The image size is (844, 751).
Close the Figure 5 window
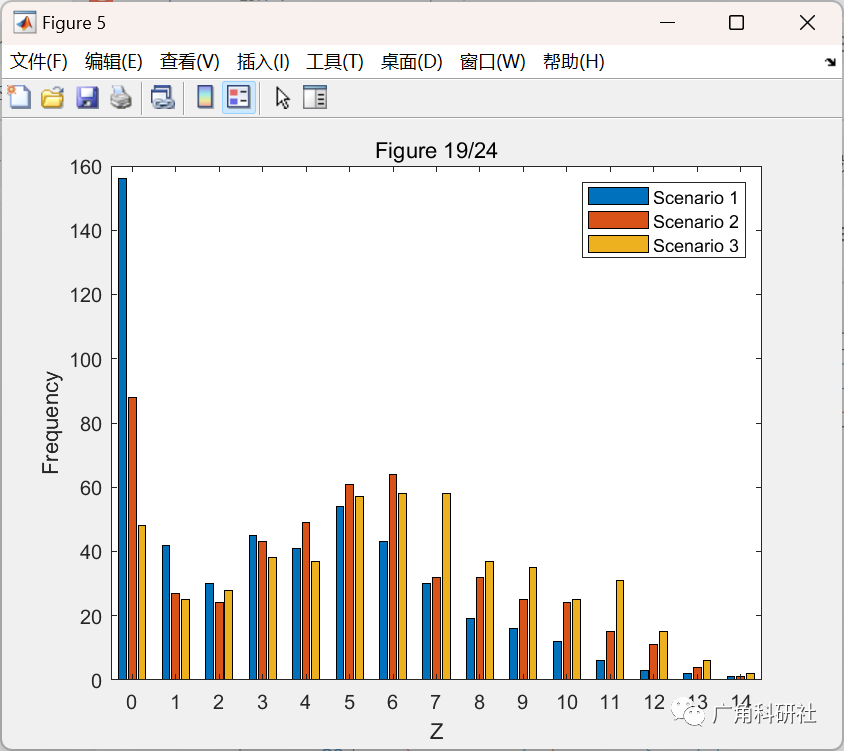(x=807, y=23)
